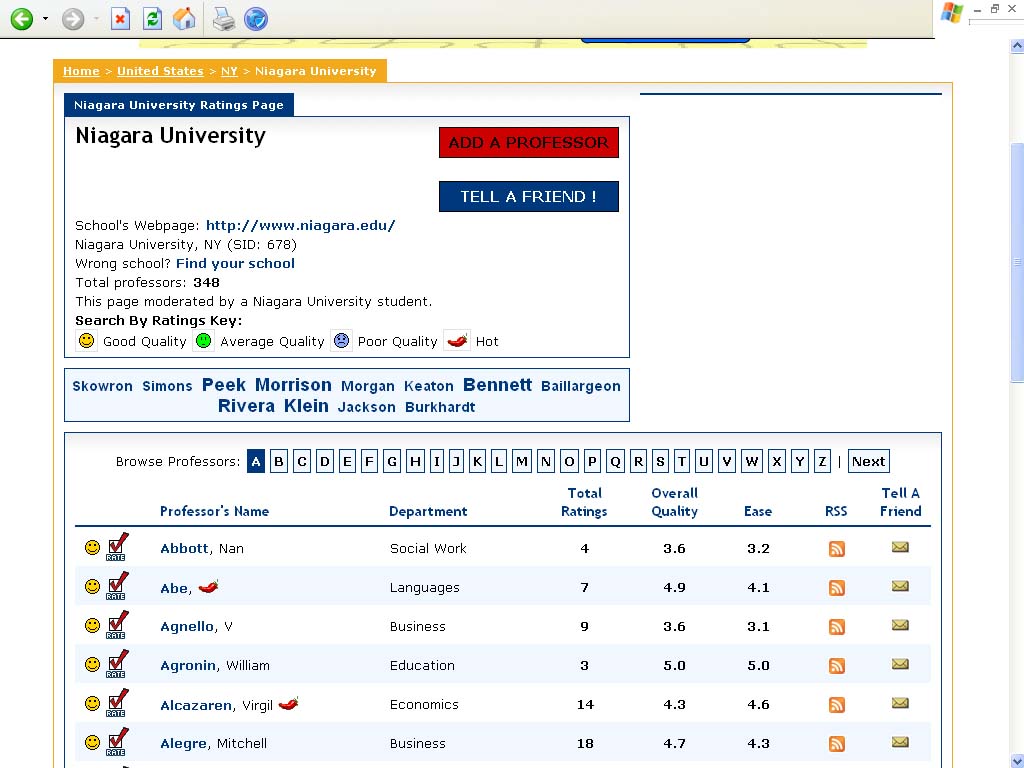Click the vertical scrollbar thumb

tap(1017, 263)
